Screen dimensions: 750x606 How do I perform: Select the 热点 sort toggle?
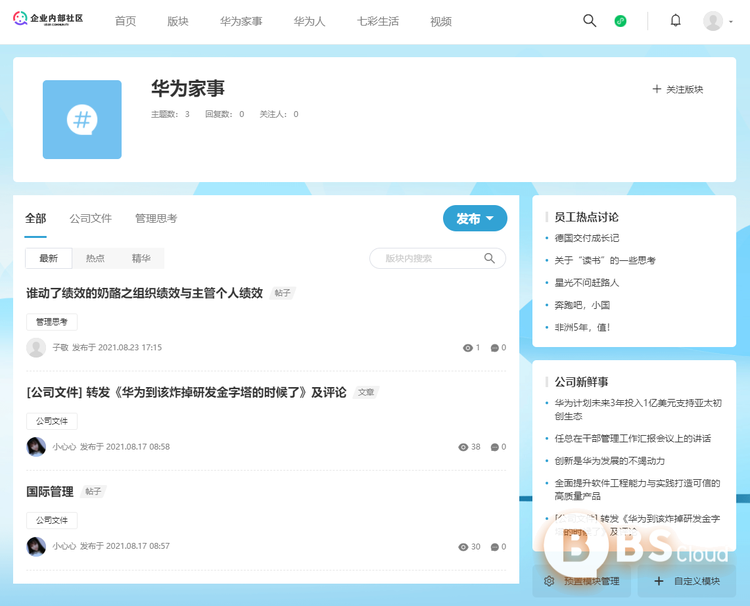[95, 258]
